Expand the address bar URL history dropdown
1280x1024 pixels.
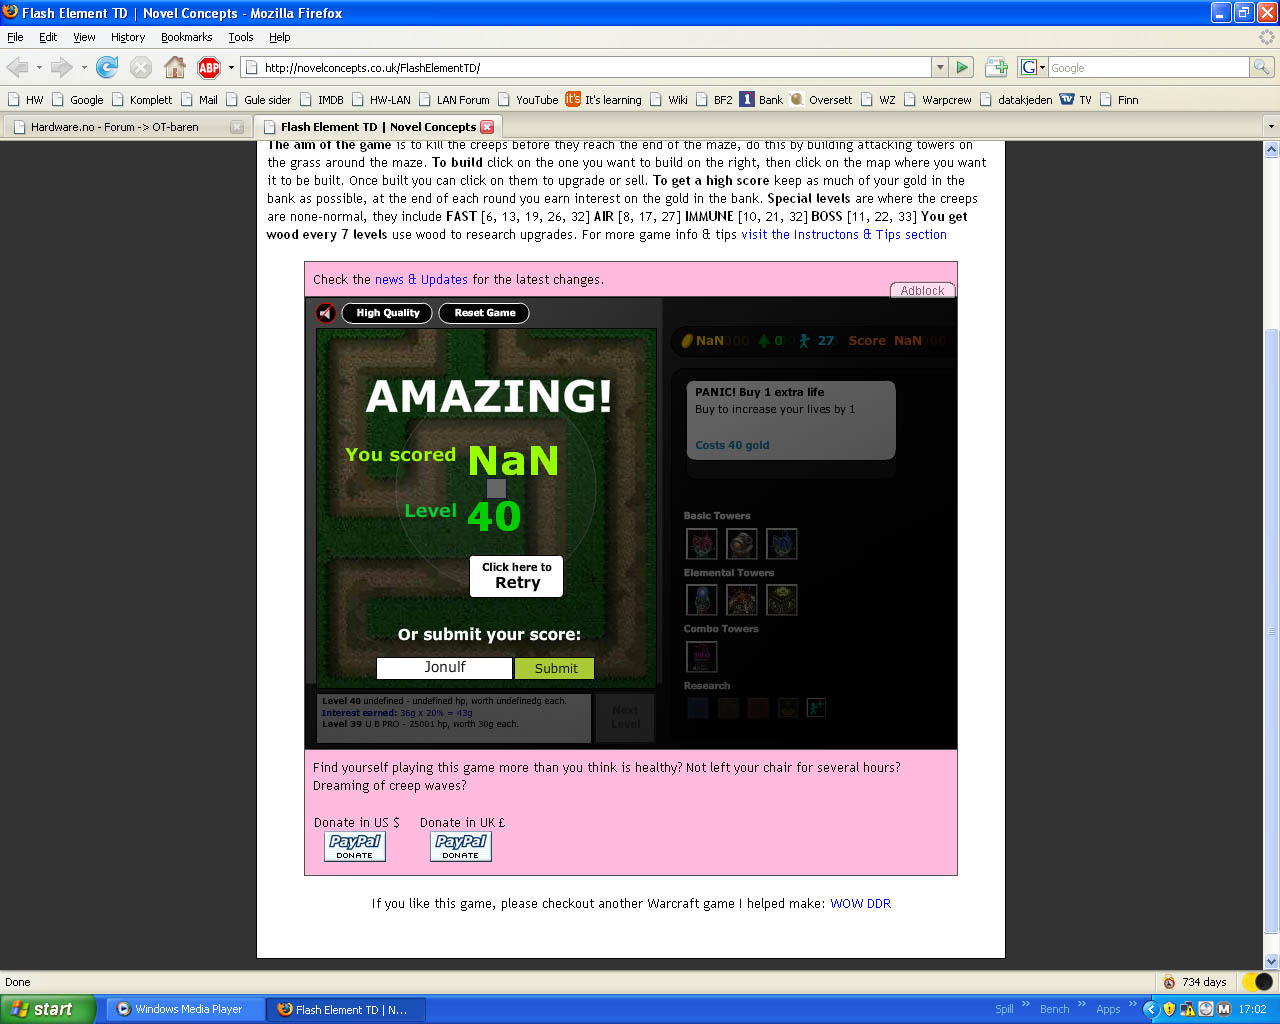(x=939, y=67)
